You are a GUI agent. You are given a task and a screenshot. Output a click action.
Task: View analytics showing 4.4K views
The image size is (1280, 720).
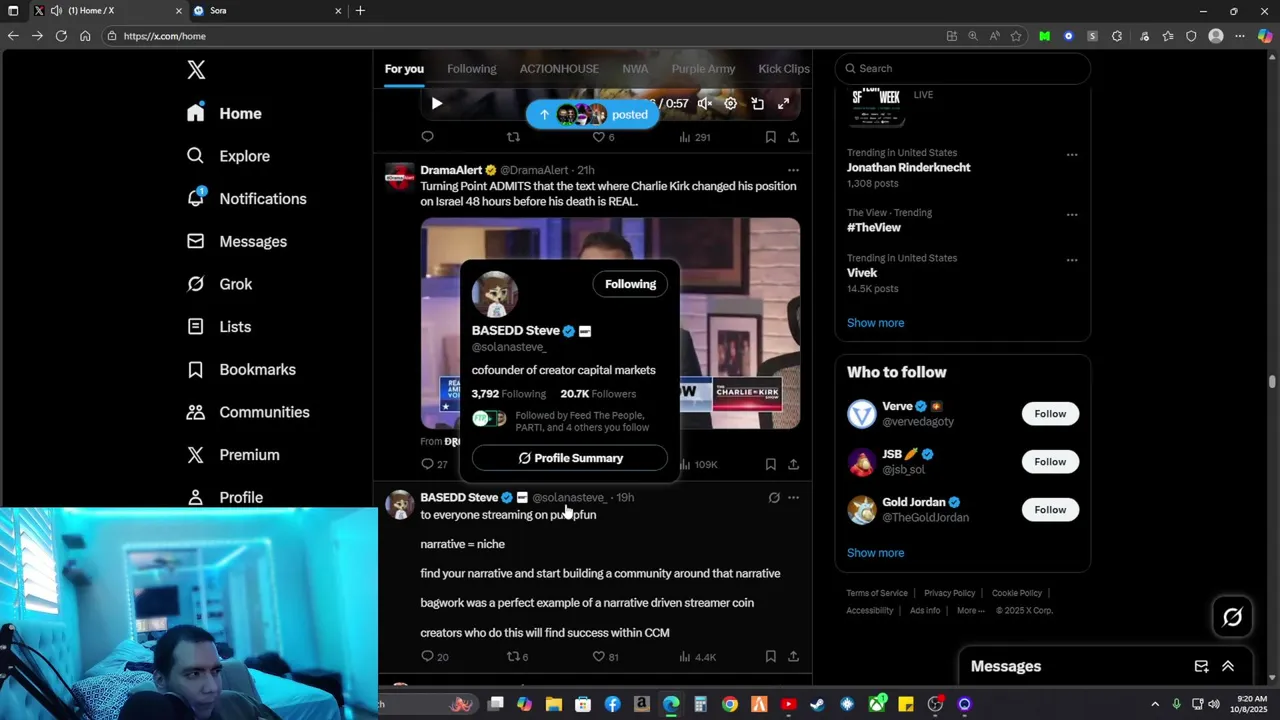click(697, 657)
